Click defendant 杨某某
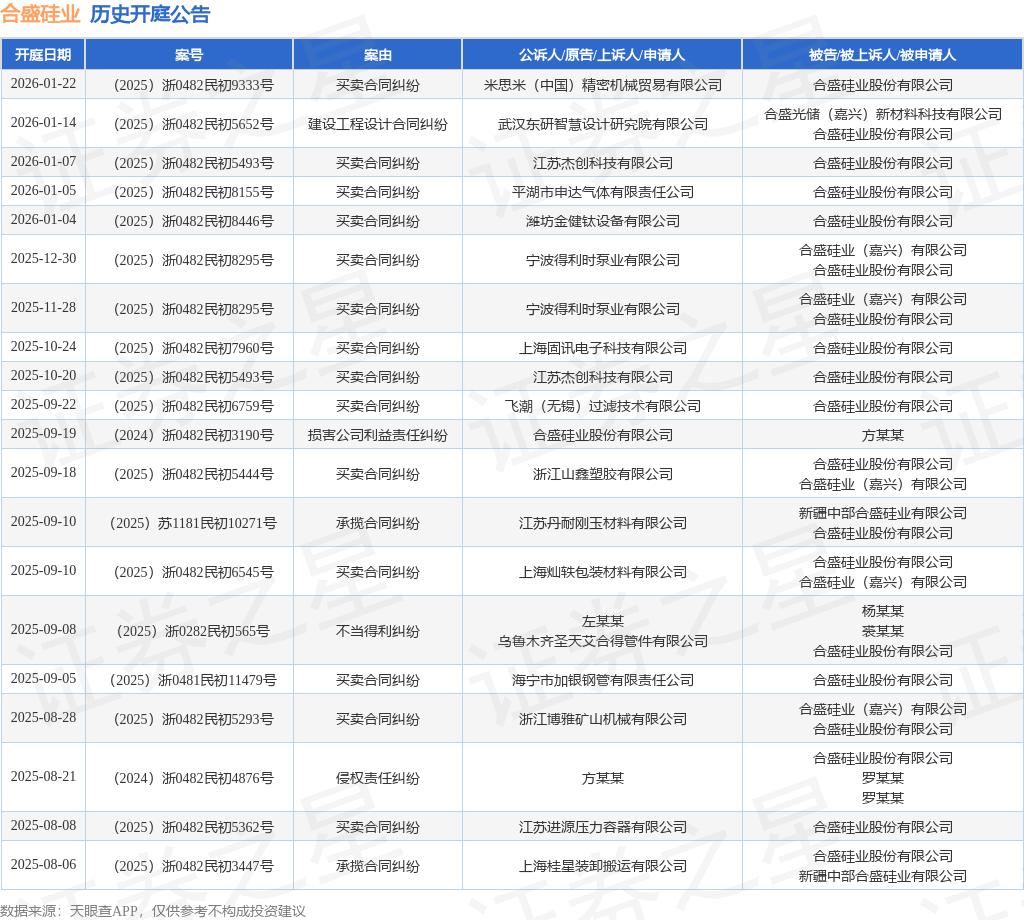The height and width of the screenshot is (920, 1024). [882, 611]
